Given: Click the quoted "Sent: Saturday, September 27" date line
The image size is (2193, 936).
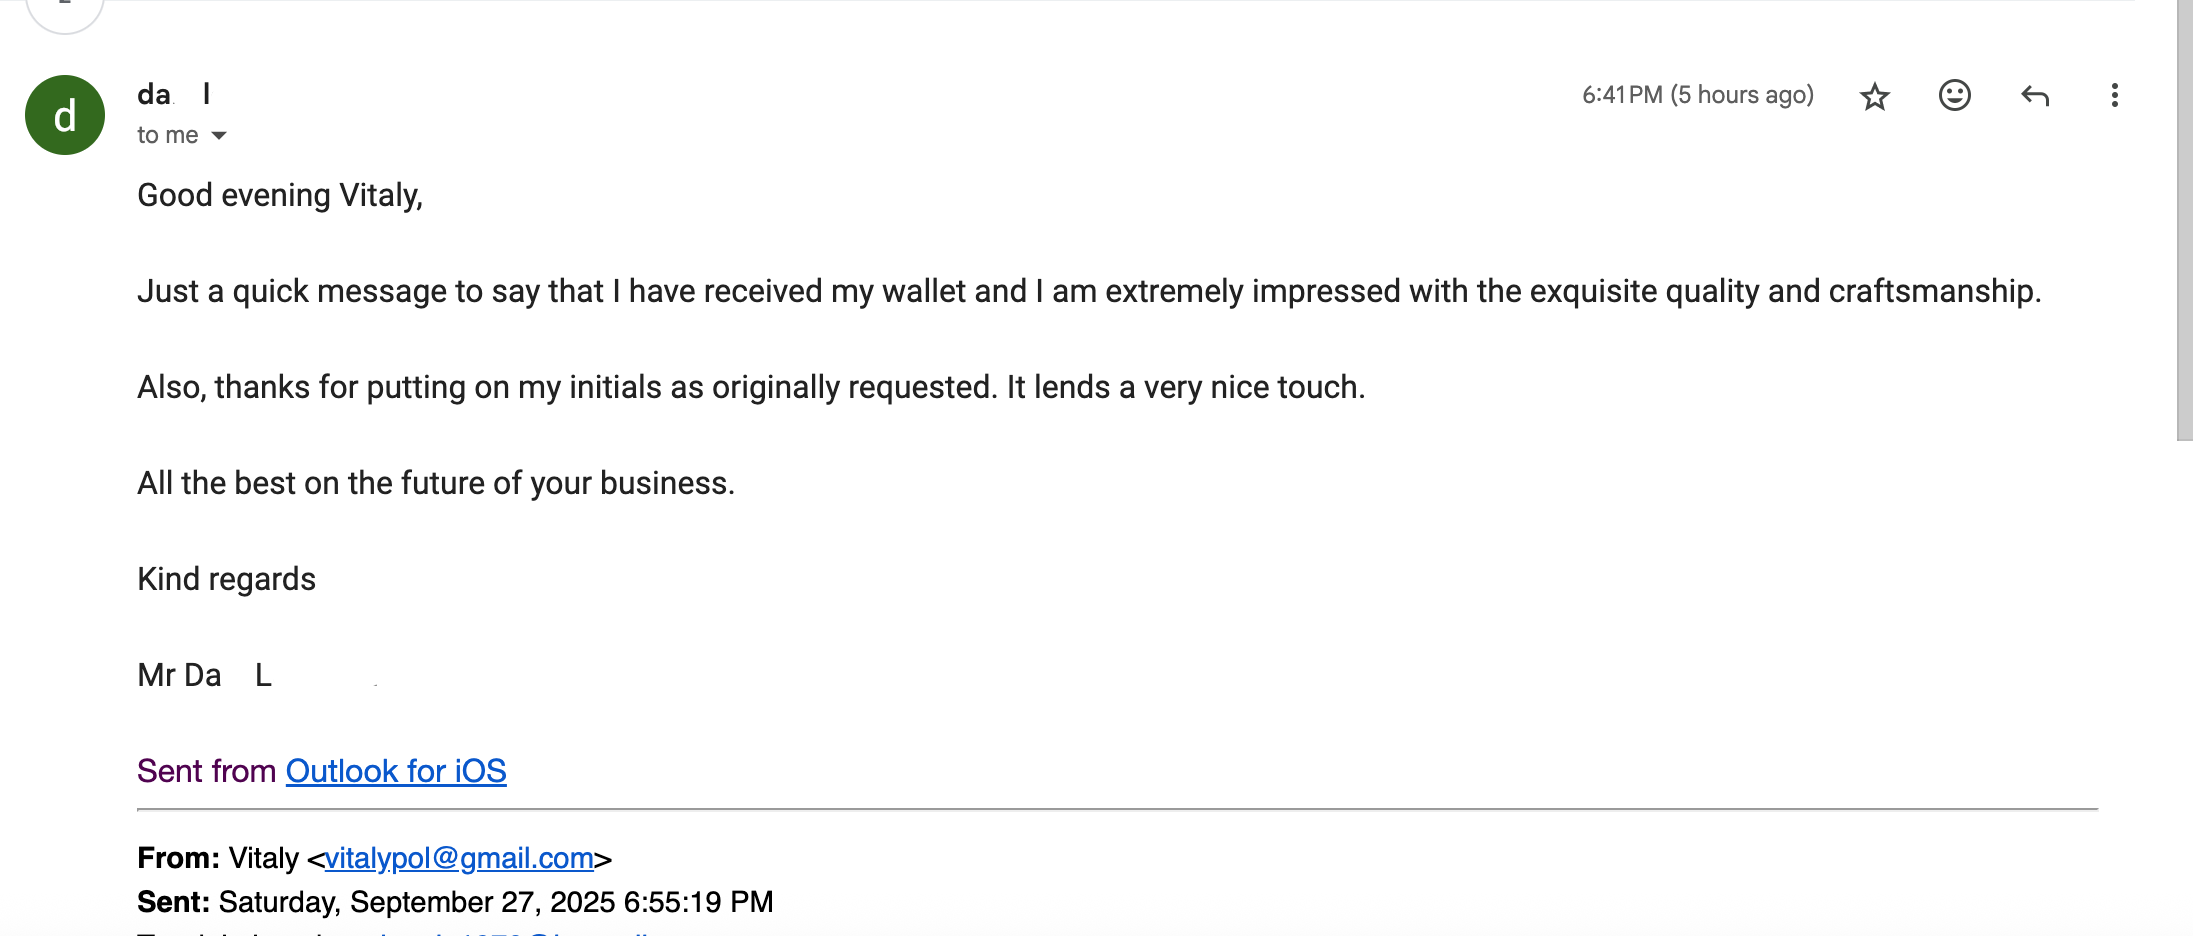Looking at the screenshot, I should (455, 902).
